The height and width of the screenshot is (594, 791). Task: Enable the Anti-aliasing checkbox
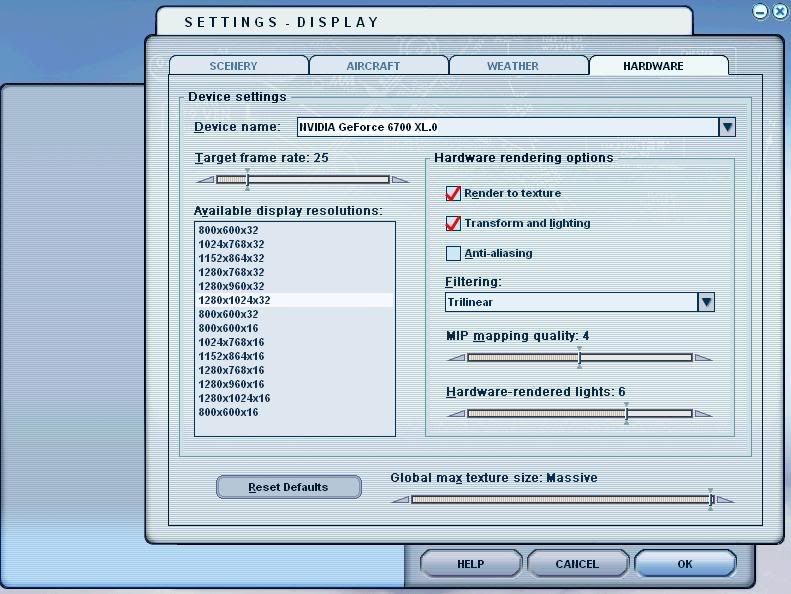[453, 253]
